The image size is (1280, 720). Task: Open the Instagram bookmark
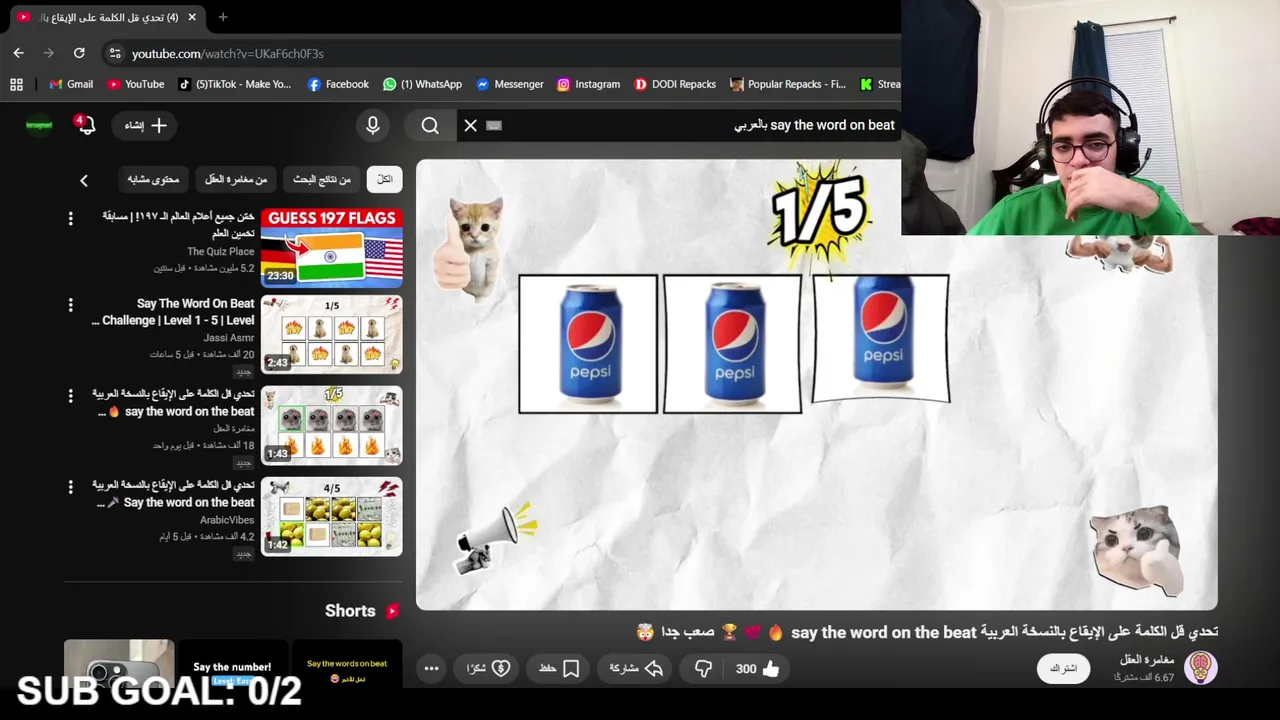[x=588, y=84]
